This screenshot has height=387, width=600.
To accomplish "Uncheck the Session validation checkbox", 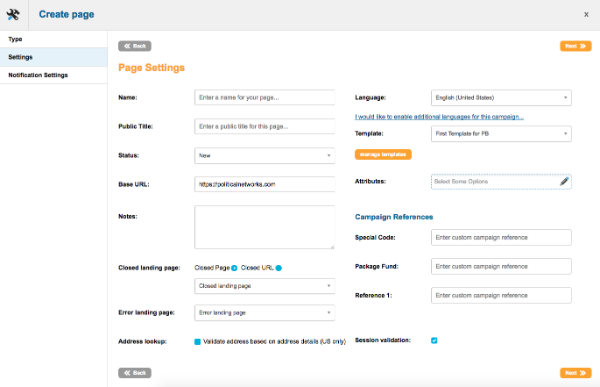I will click(x=434, y=340).
